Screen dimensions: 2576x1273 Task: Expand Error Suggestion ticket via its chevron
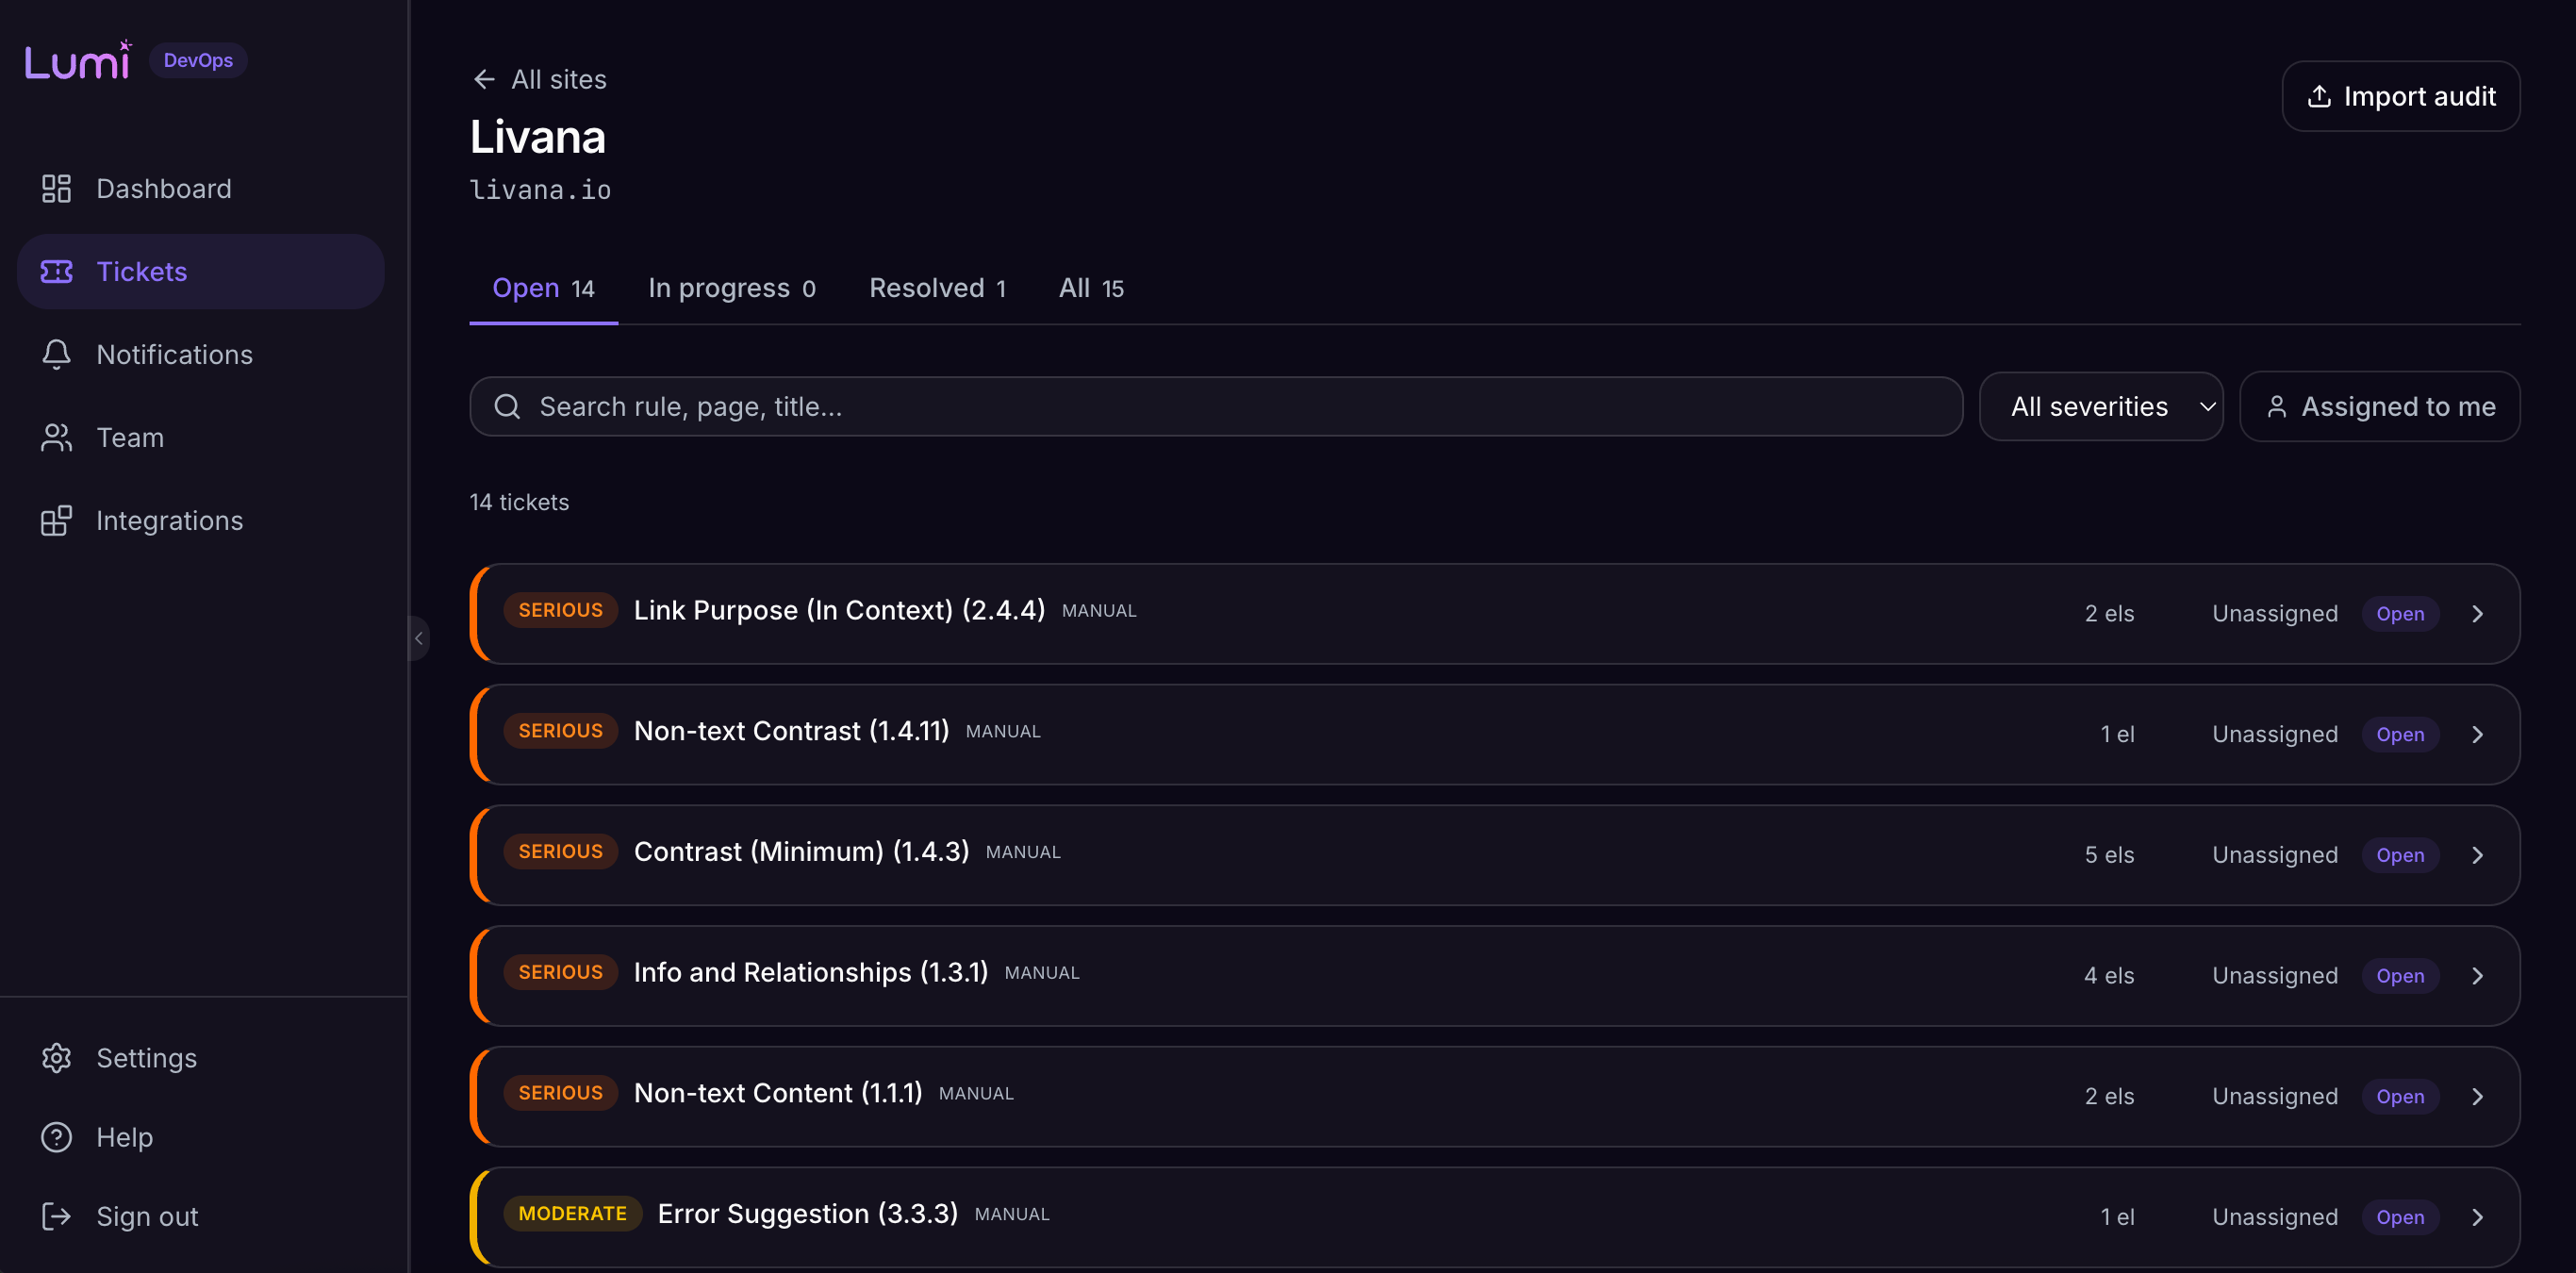click(2477, 1217)
